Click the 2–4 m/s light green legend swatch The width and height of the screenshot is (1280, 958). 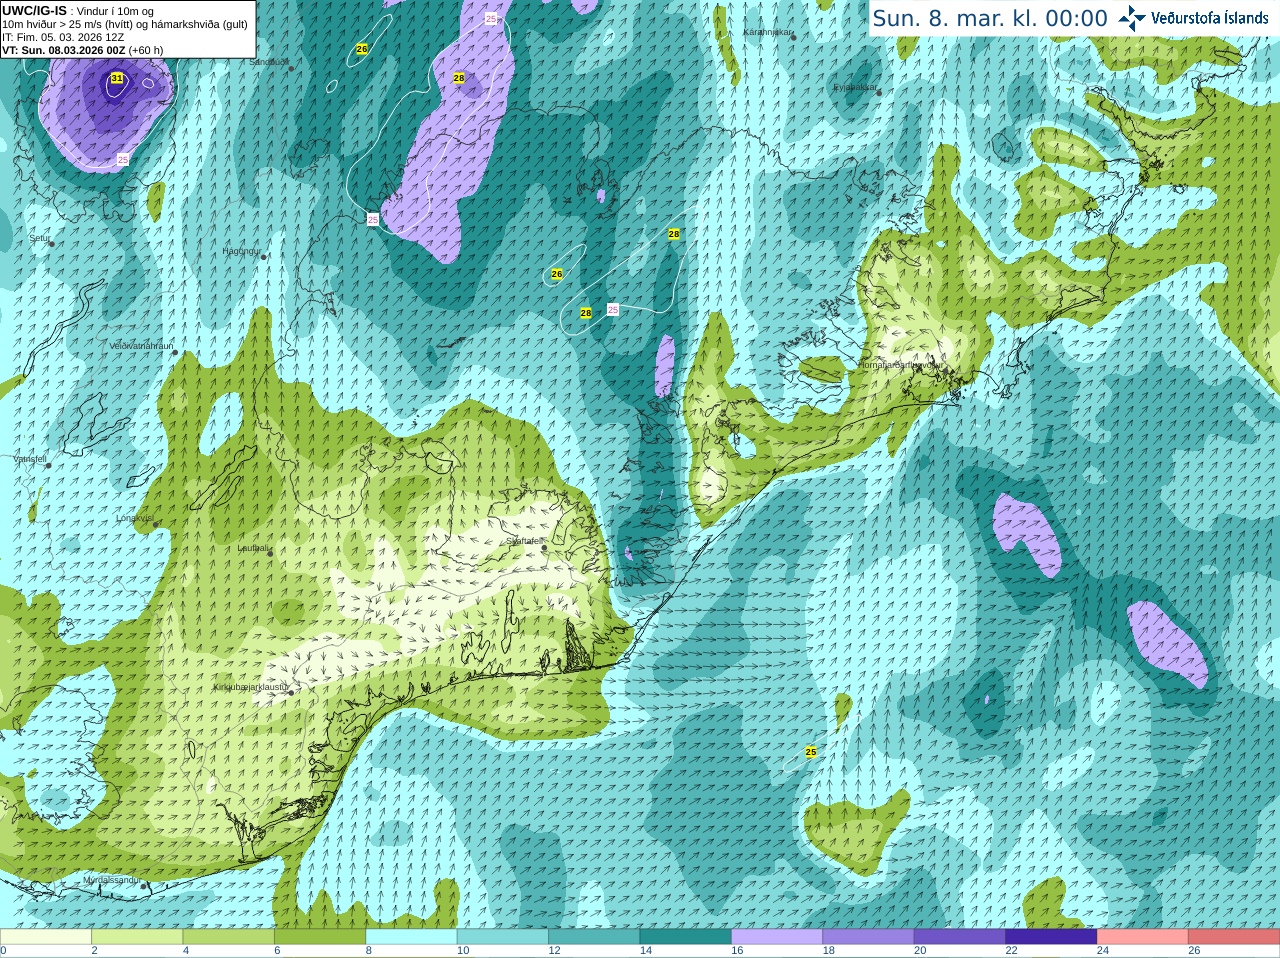[x=137, y=937]
